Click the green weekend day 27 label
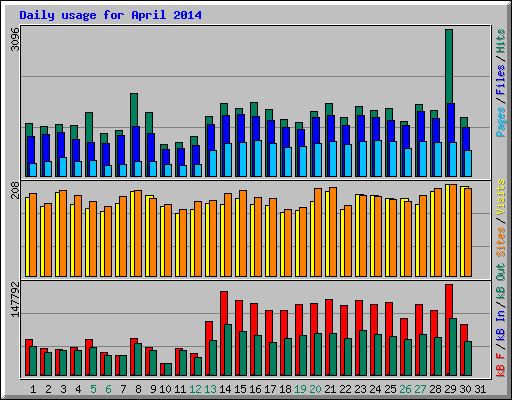The image size is (512, 400). point(420,389)
